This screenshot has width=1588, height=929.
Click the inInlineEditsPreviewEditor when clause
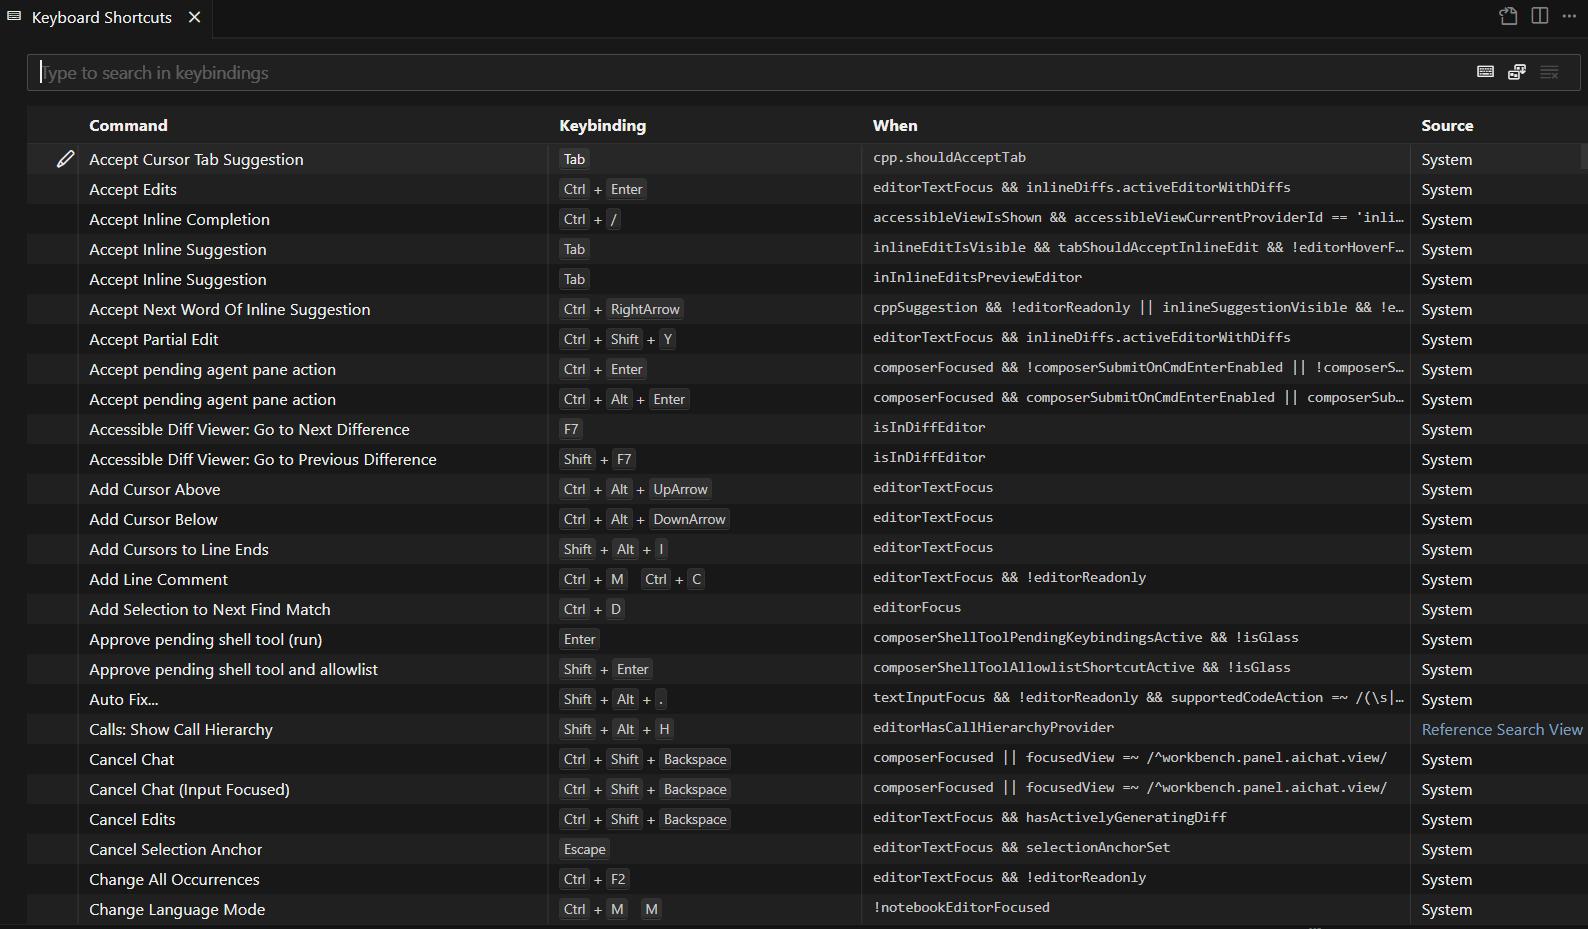[x=977, y=277]
